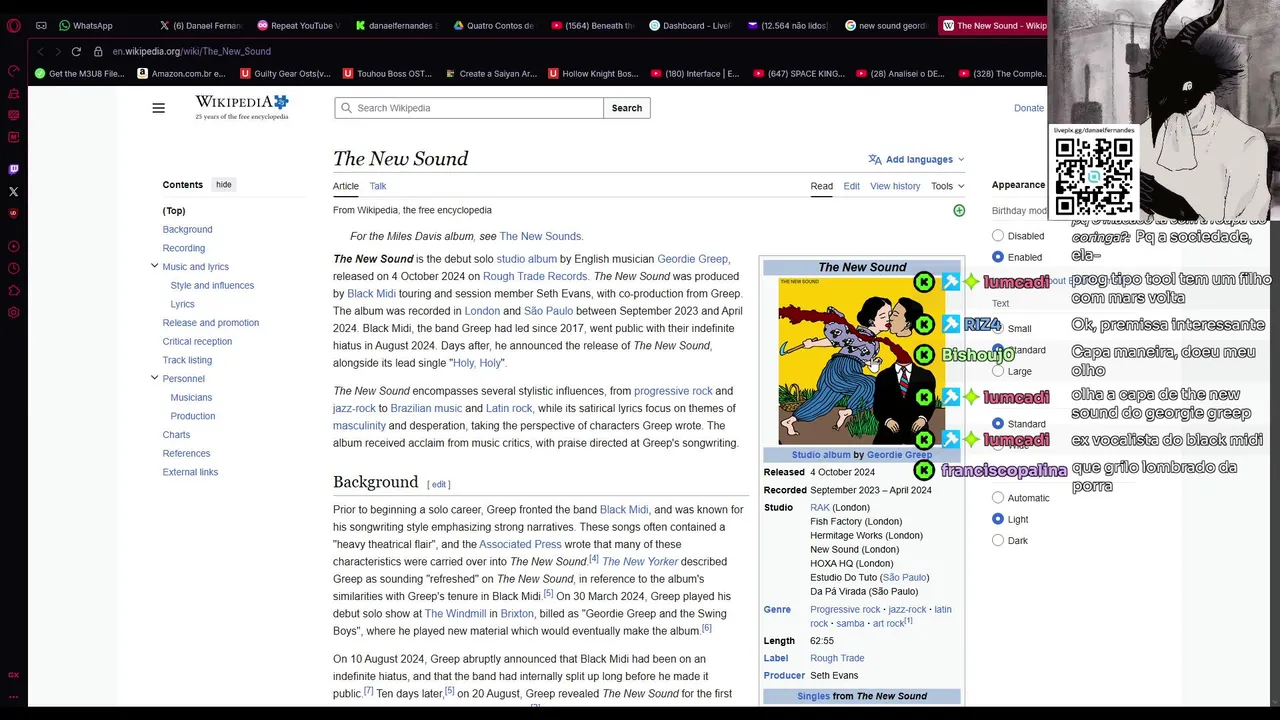Viewport: 1280px width, 720px height.
Task: Open the extensions cube sidebar icon
Action: 13,290
